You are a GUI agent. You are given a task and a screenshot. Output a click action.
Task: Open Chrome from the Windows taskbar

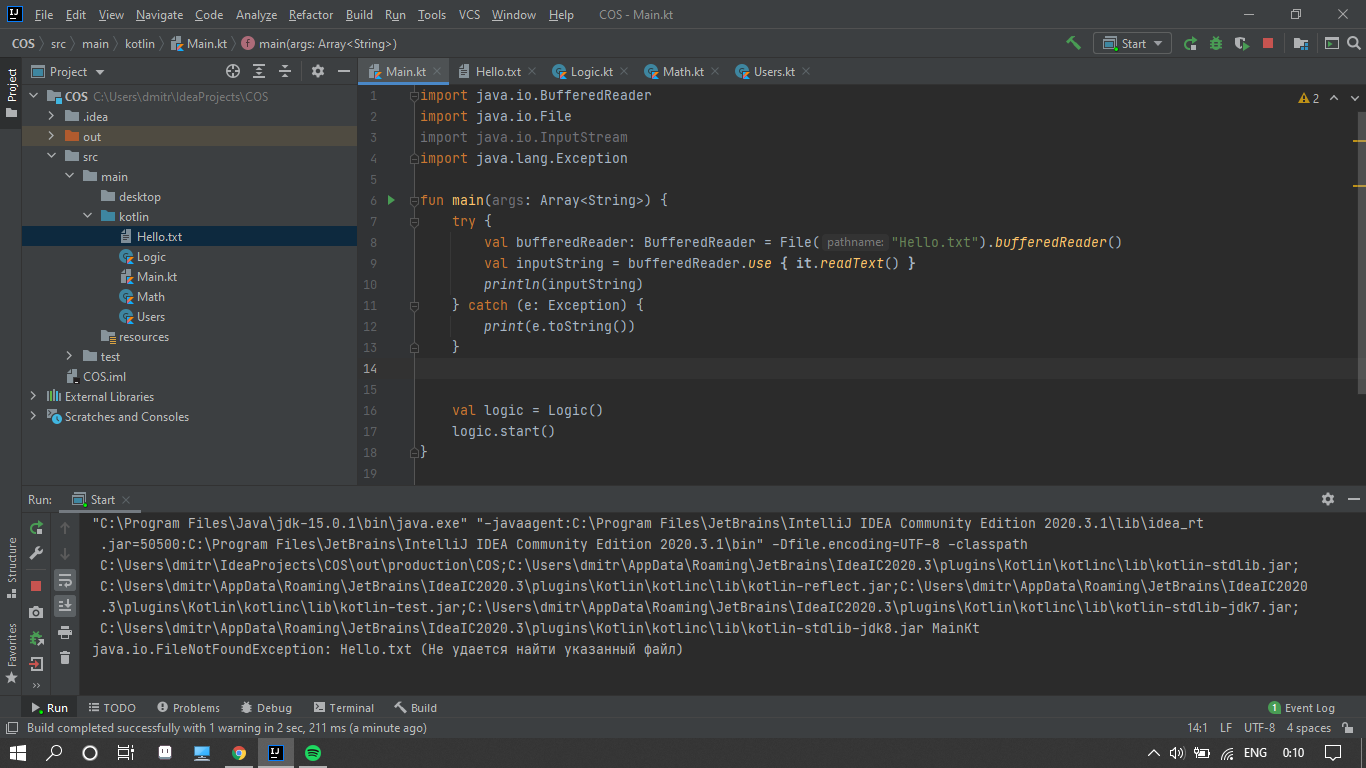(x=239, y=752)
